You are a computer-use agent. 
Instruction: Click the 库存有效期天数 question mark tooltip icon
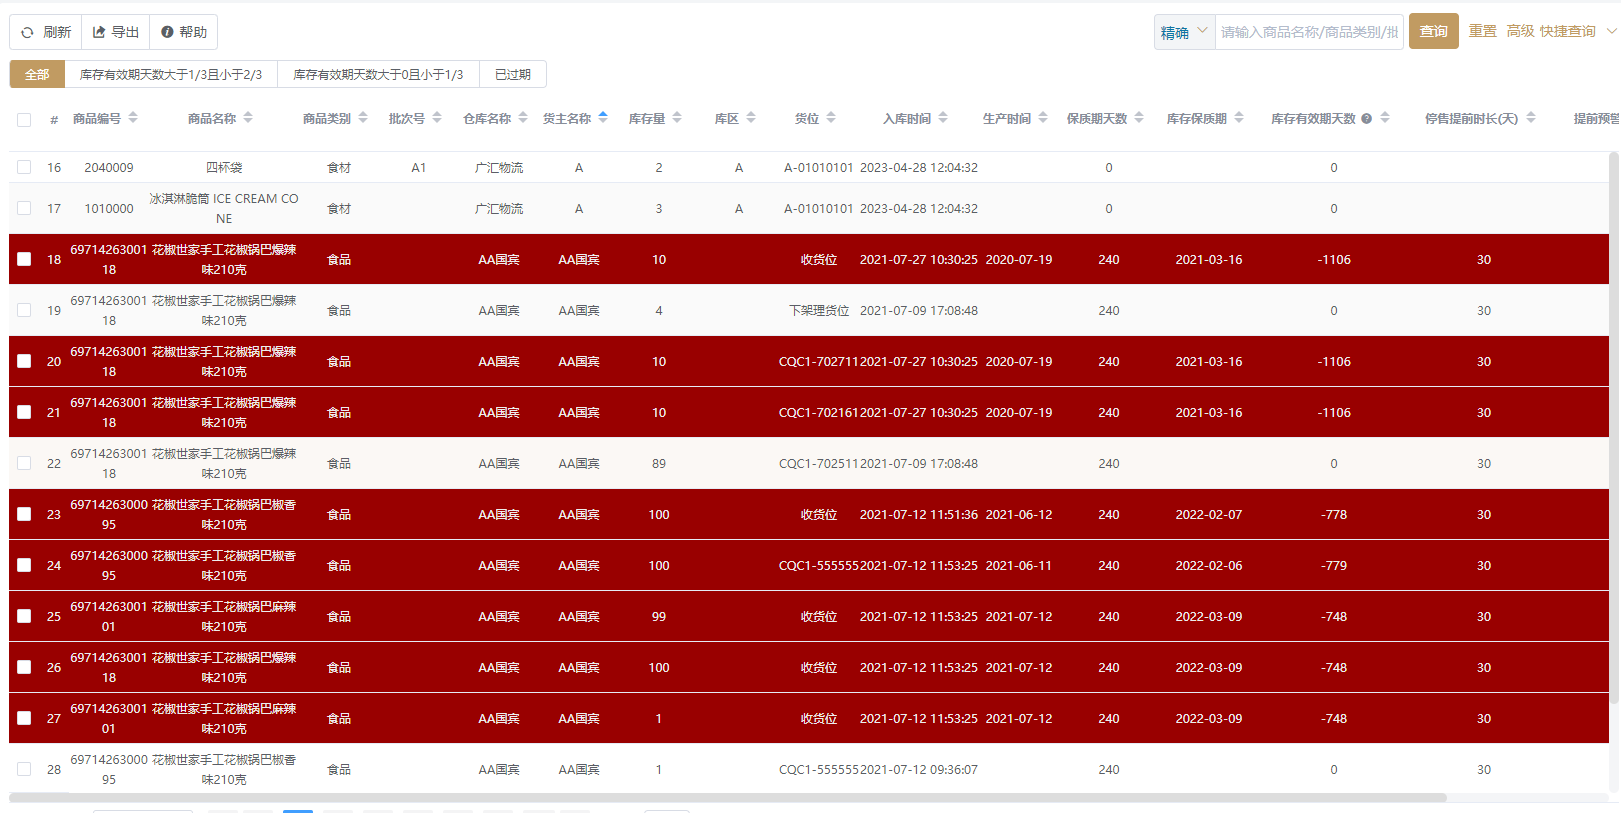coord(1367,119)
